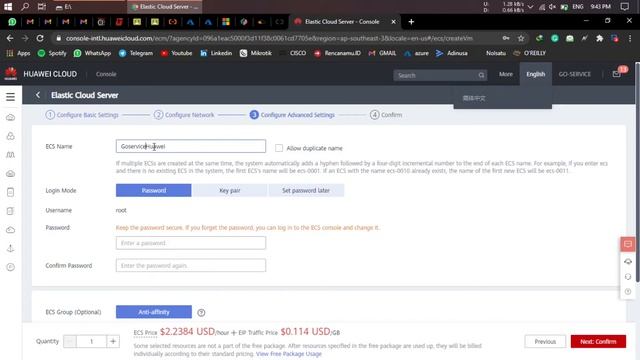
Task: Select Set password later login mode
Action: (306, 190)
